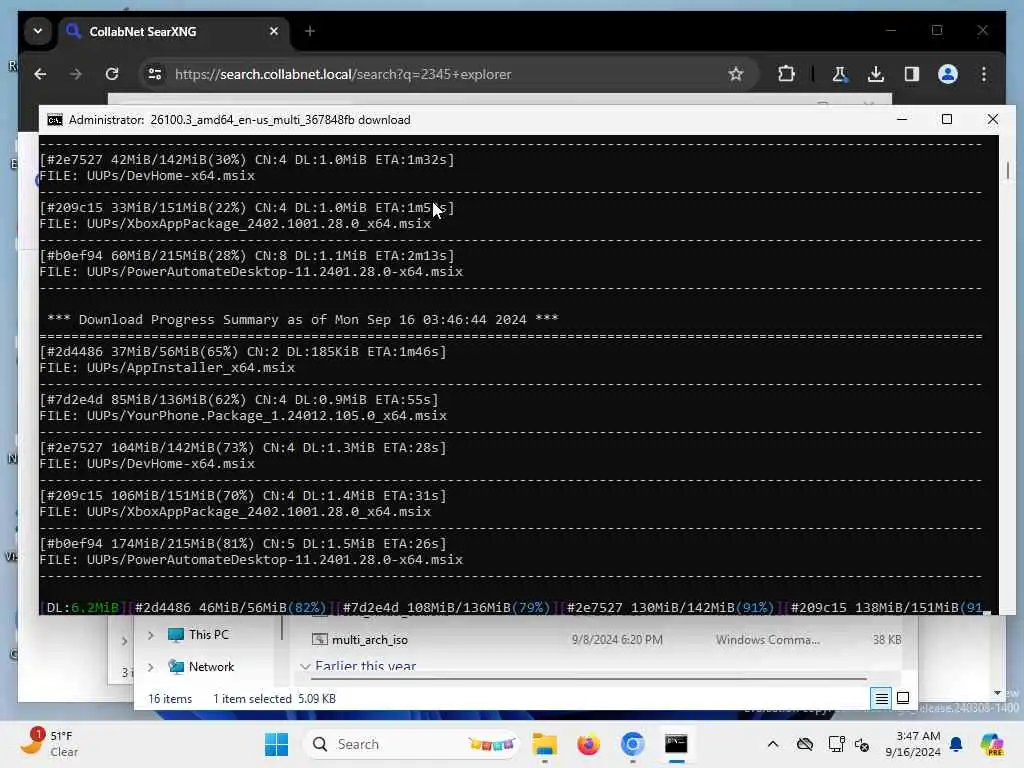Go forward in the browser
This screenshot has height=768, width=1024.
point(76,74)
